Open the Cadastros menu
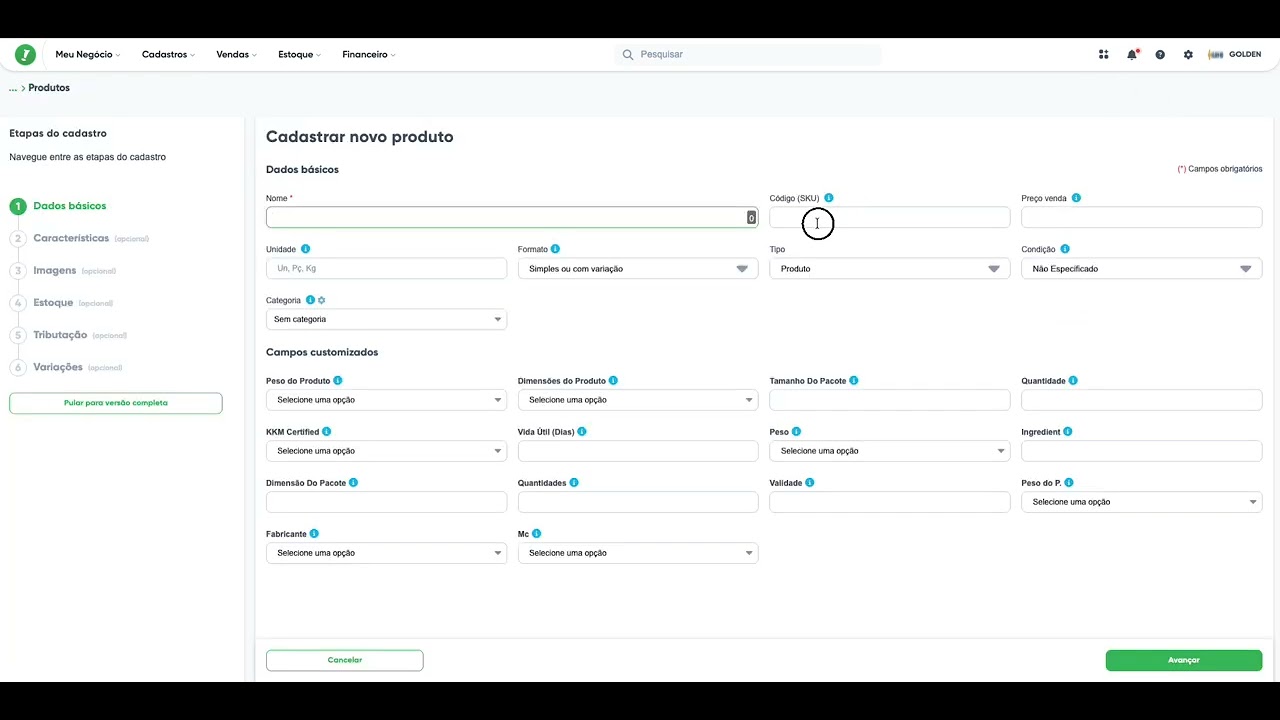Image resolution: width=1280 pixels, height=720 pixels. (x=168, y=55)
